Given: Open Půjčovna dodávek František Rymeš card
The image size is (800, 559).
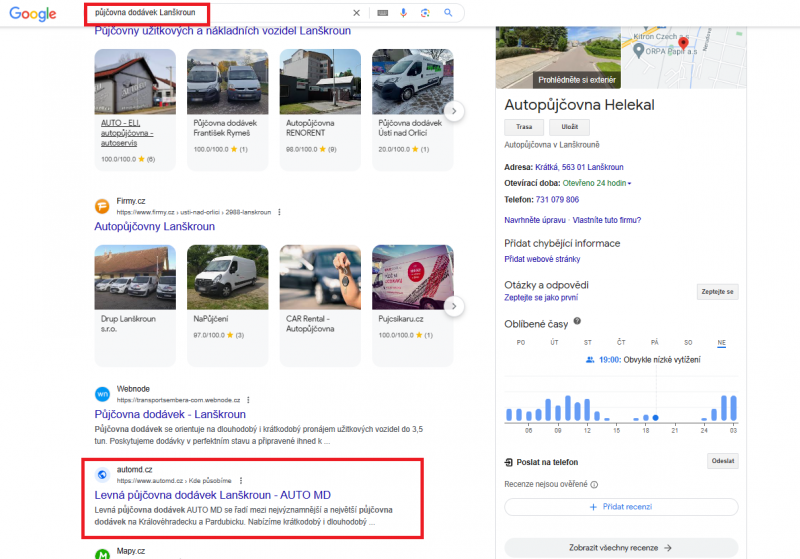Looking at the screenshot, I should pos(228,110).
